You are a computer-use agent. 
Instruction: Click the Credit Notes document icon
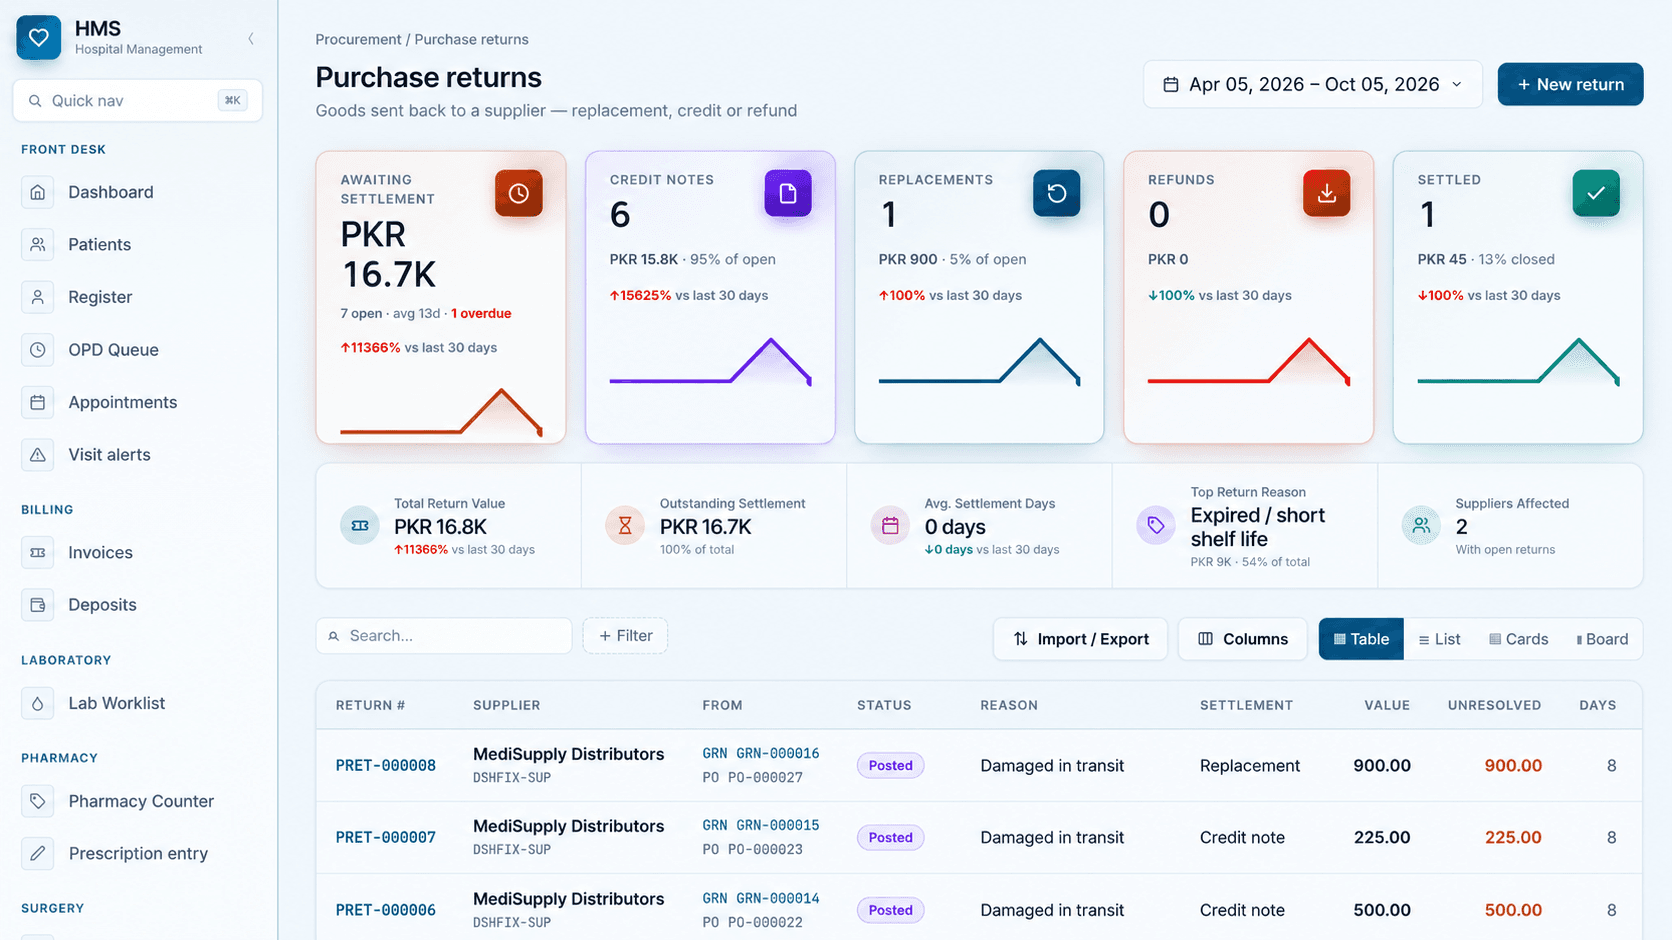pyautogui.click(x=788, y=193)
